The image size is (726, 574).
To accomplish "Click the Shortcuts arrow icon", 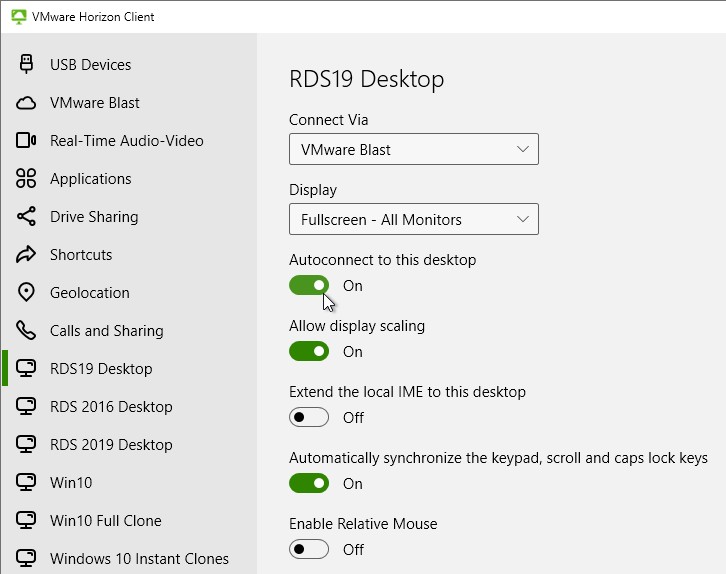I will click(x=26, y=254).
